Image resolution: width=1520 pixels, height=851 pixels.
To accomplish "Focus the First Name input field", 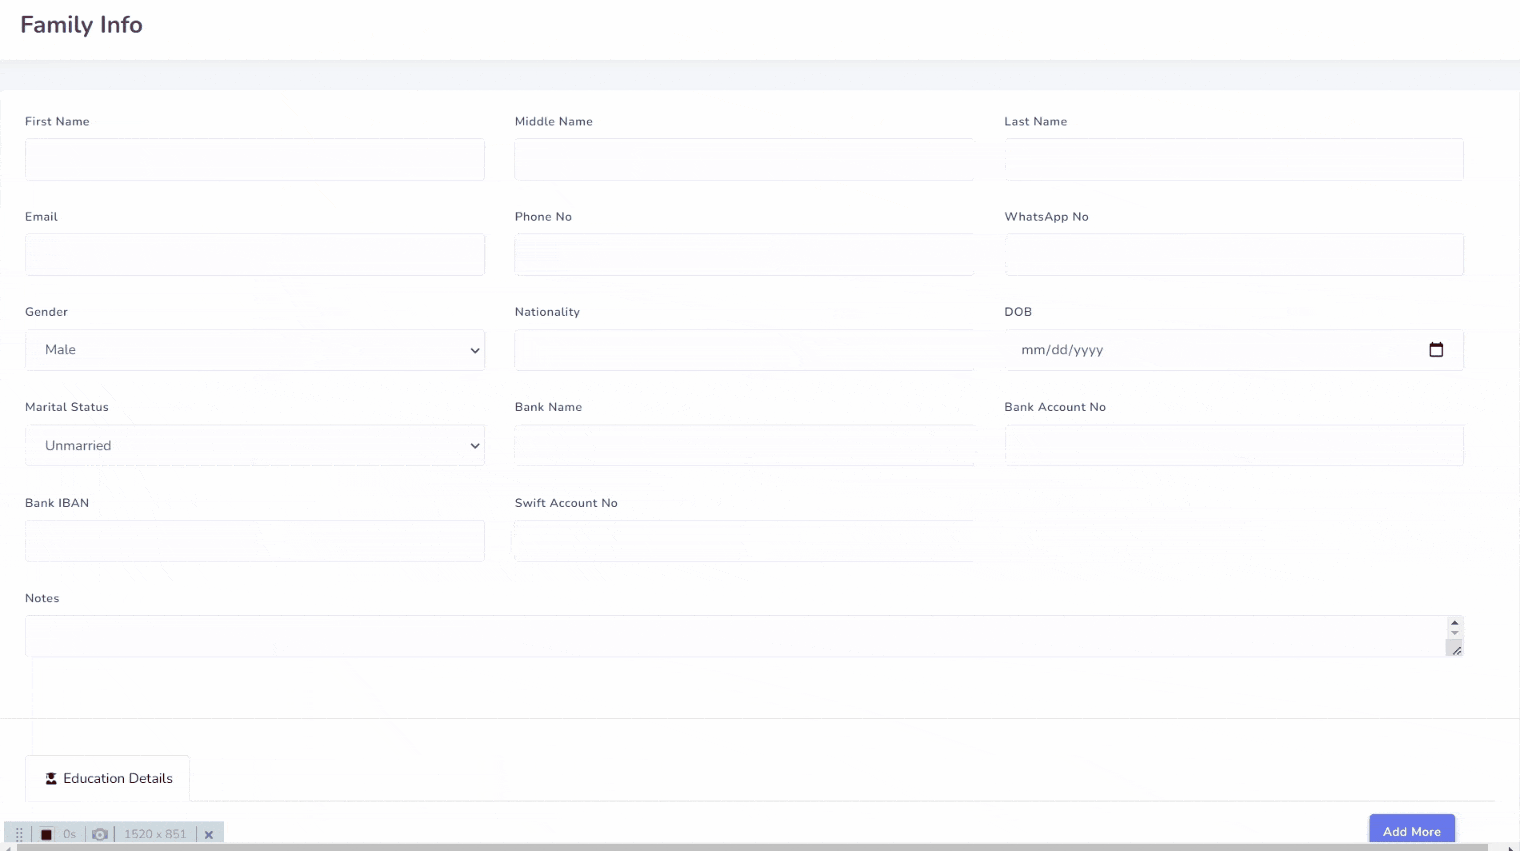I will tap(255, 159).
